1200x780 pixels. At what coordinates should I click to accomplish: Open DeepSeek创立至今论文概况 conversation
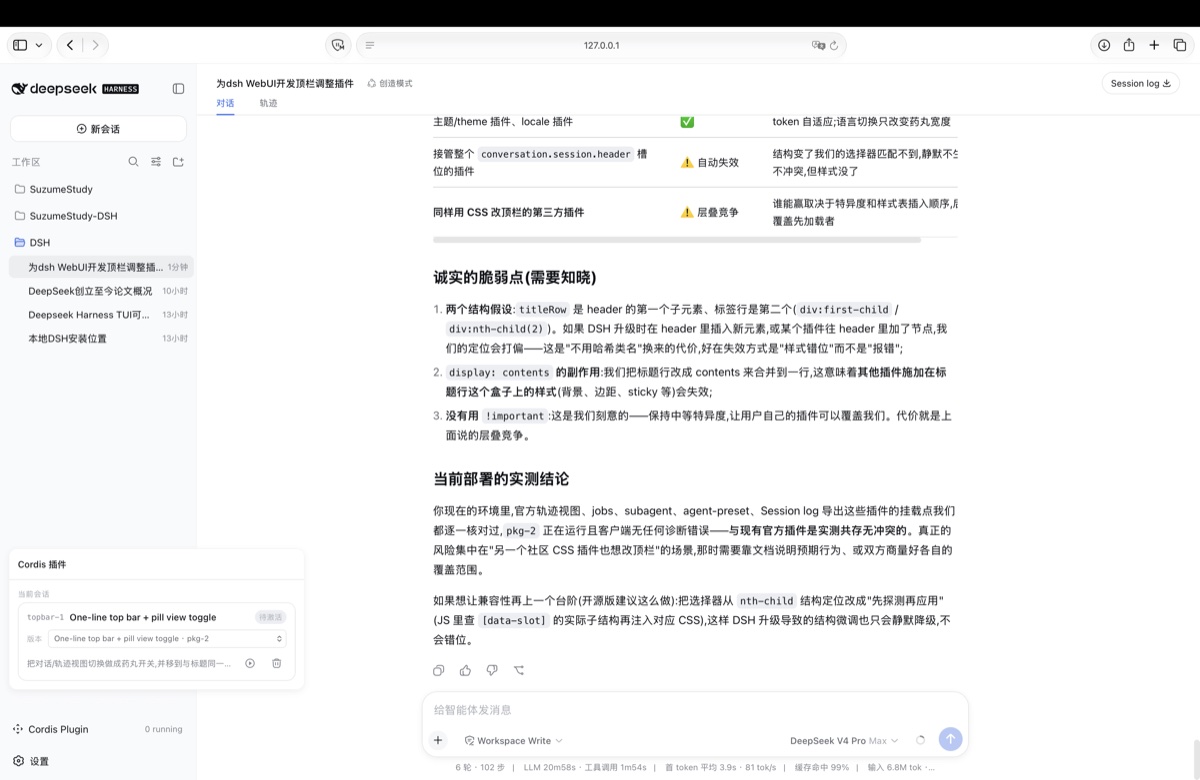[101, 291]
